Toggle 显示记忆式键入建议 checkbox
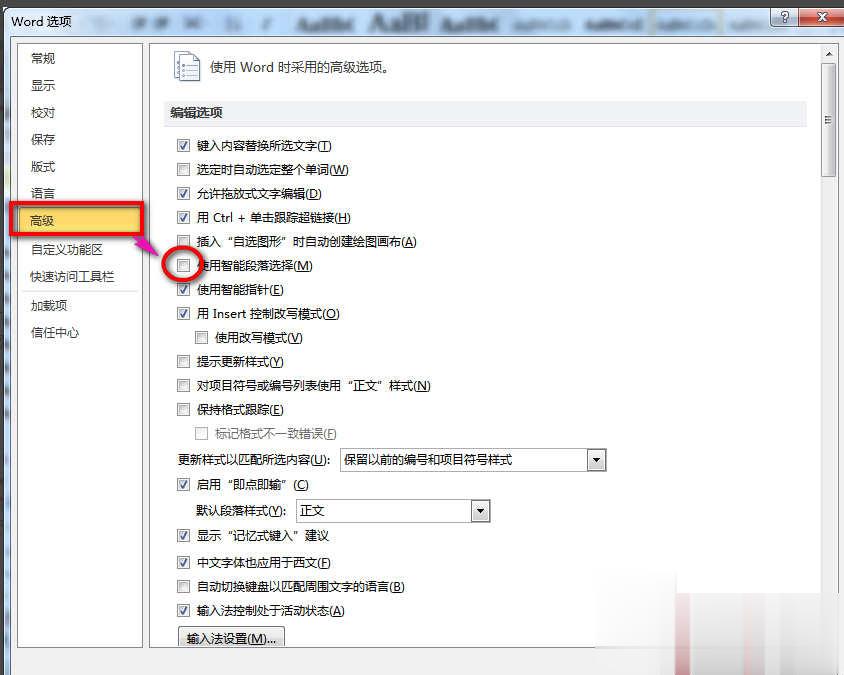Screen dimensions: 844x675 (x=184, y=536)
